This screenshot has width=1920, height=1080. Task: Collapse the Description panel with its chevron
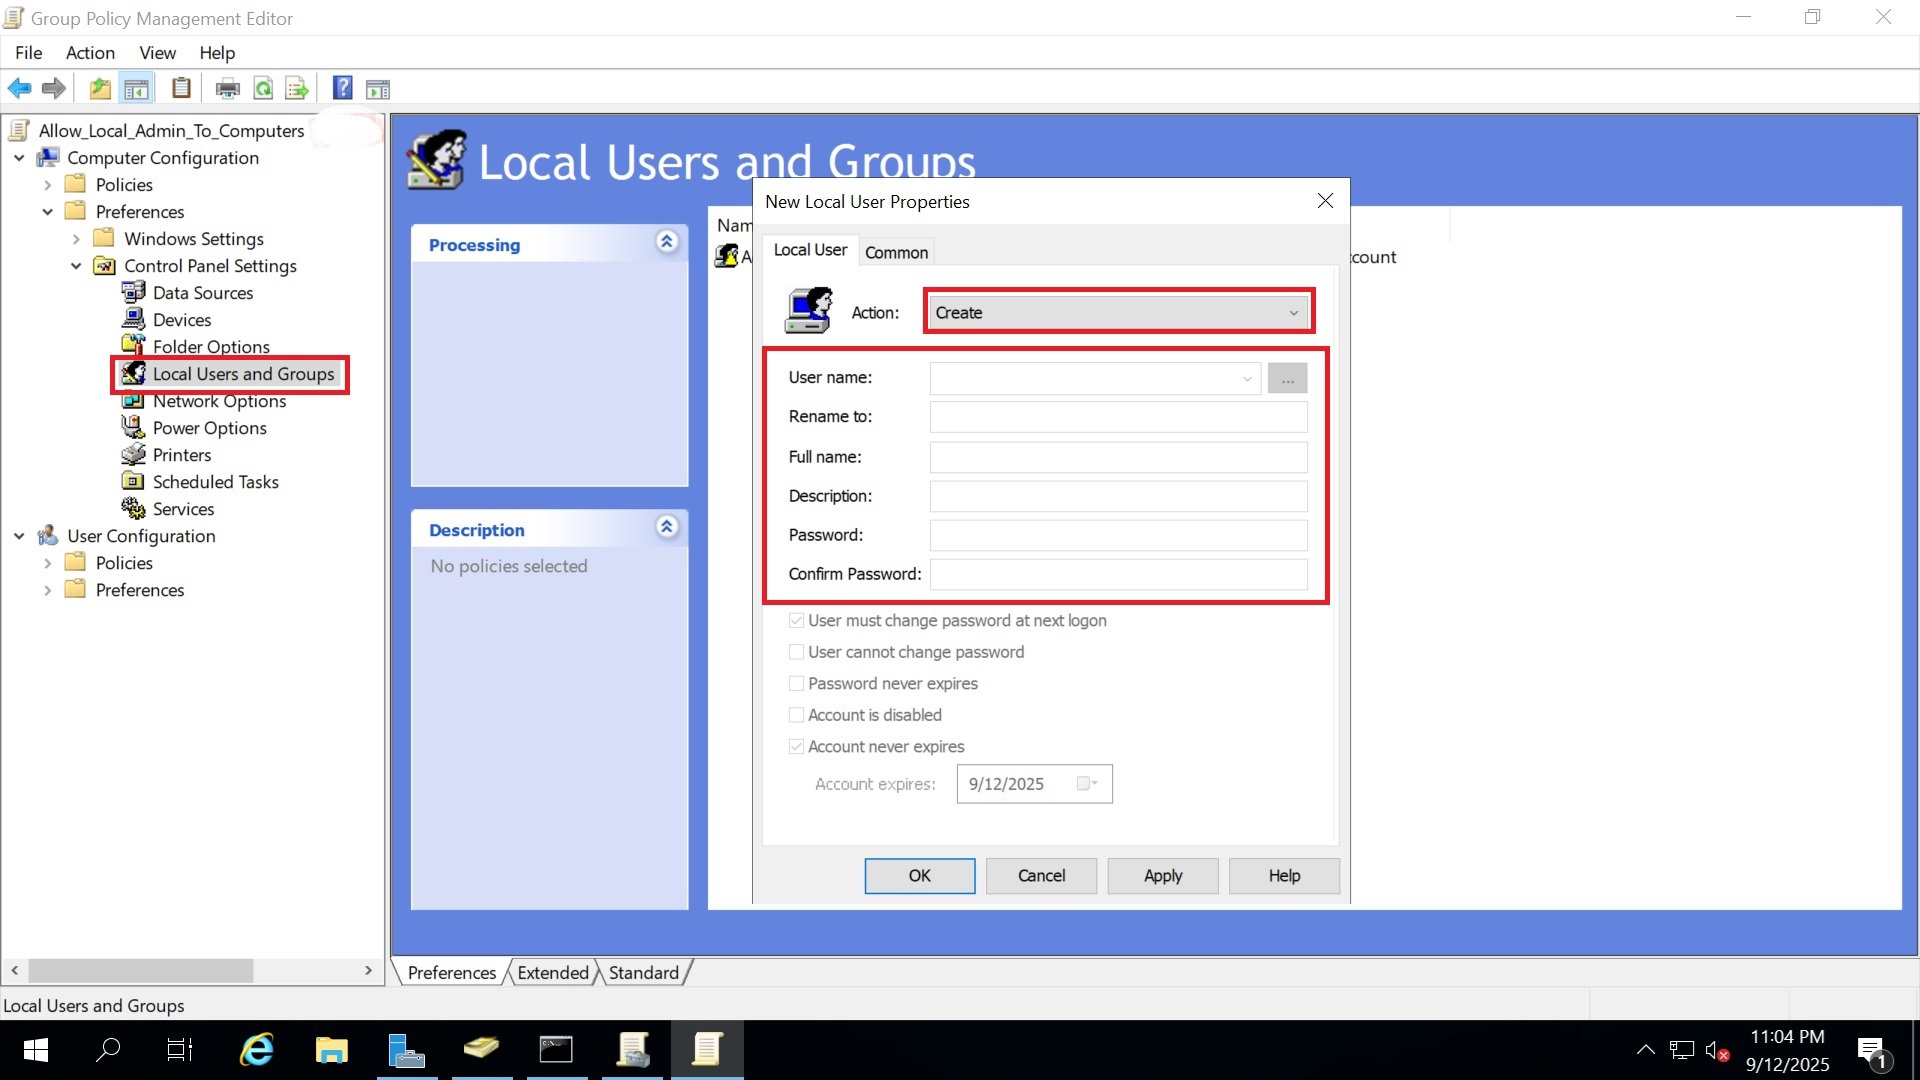click(x=666, y=526)
